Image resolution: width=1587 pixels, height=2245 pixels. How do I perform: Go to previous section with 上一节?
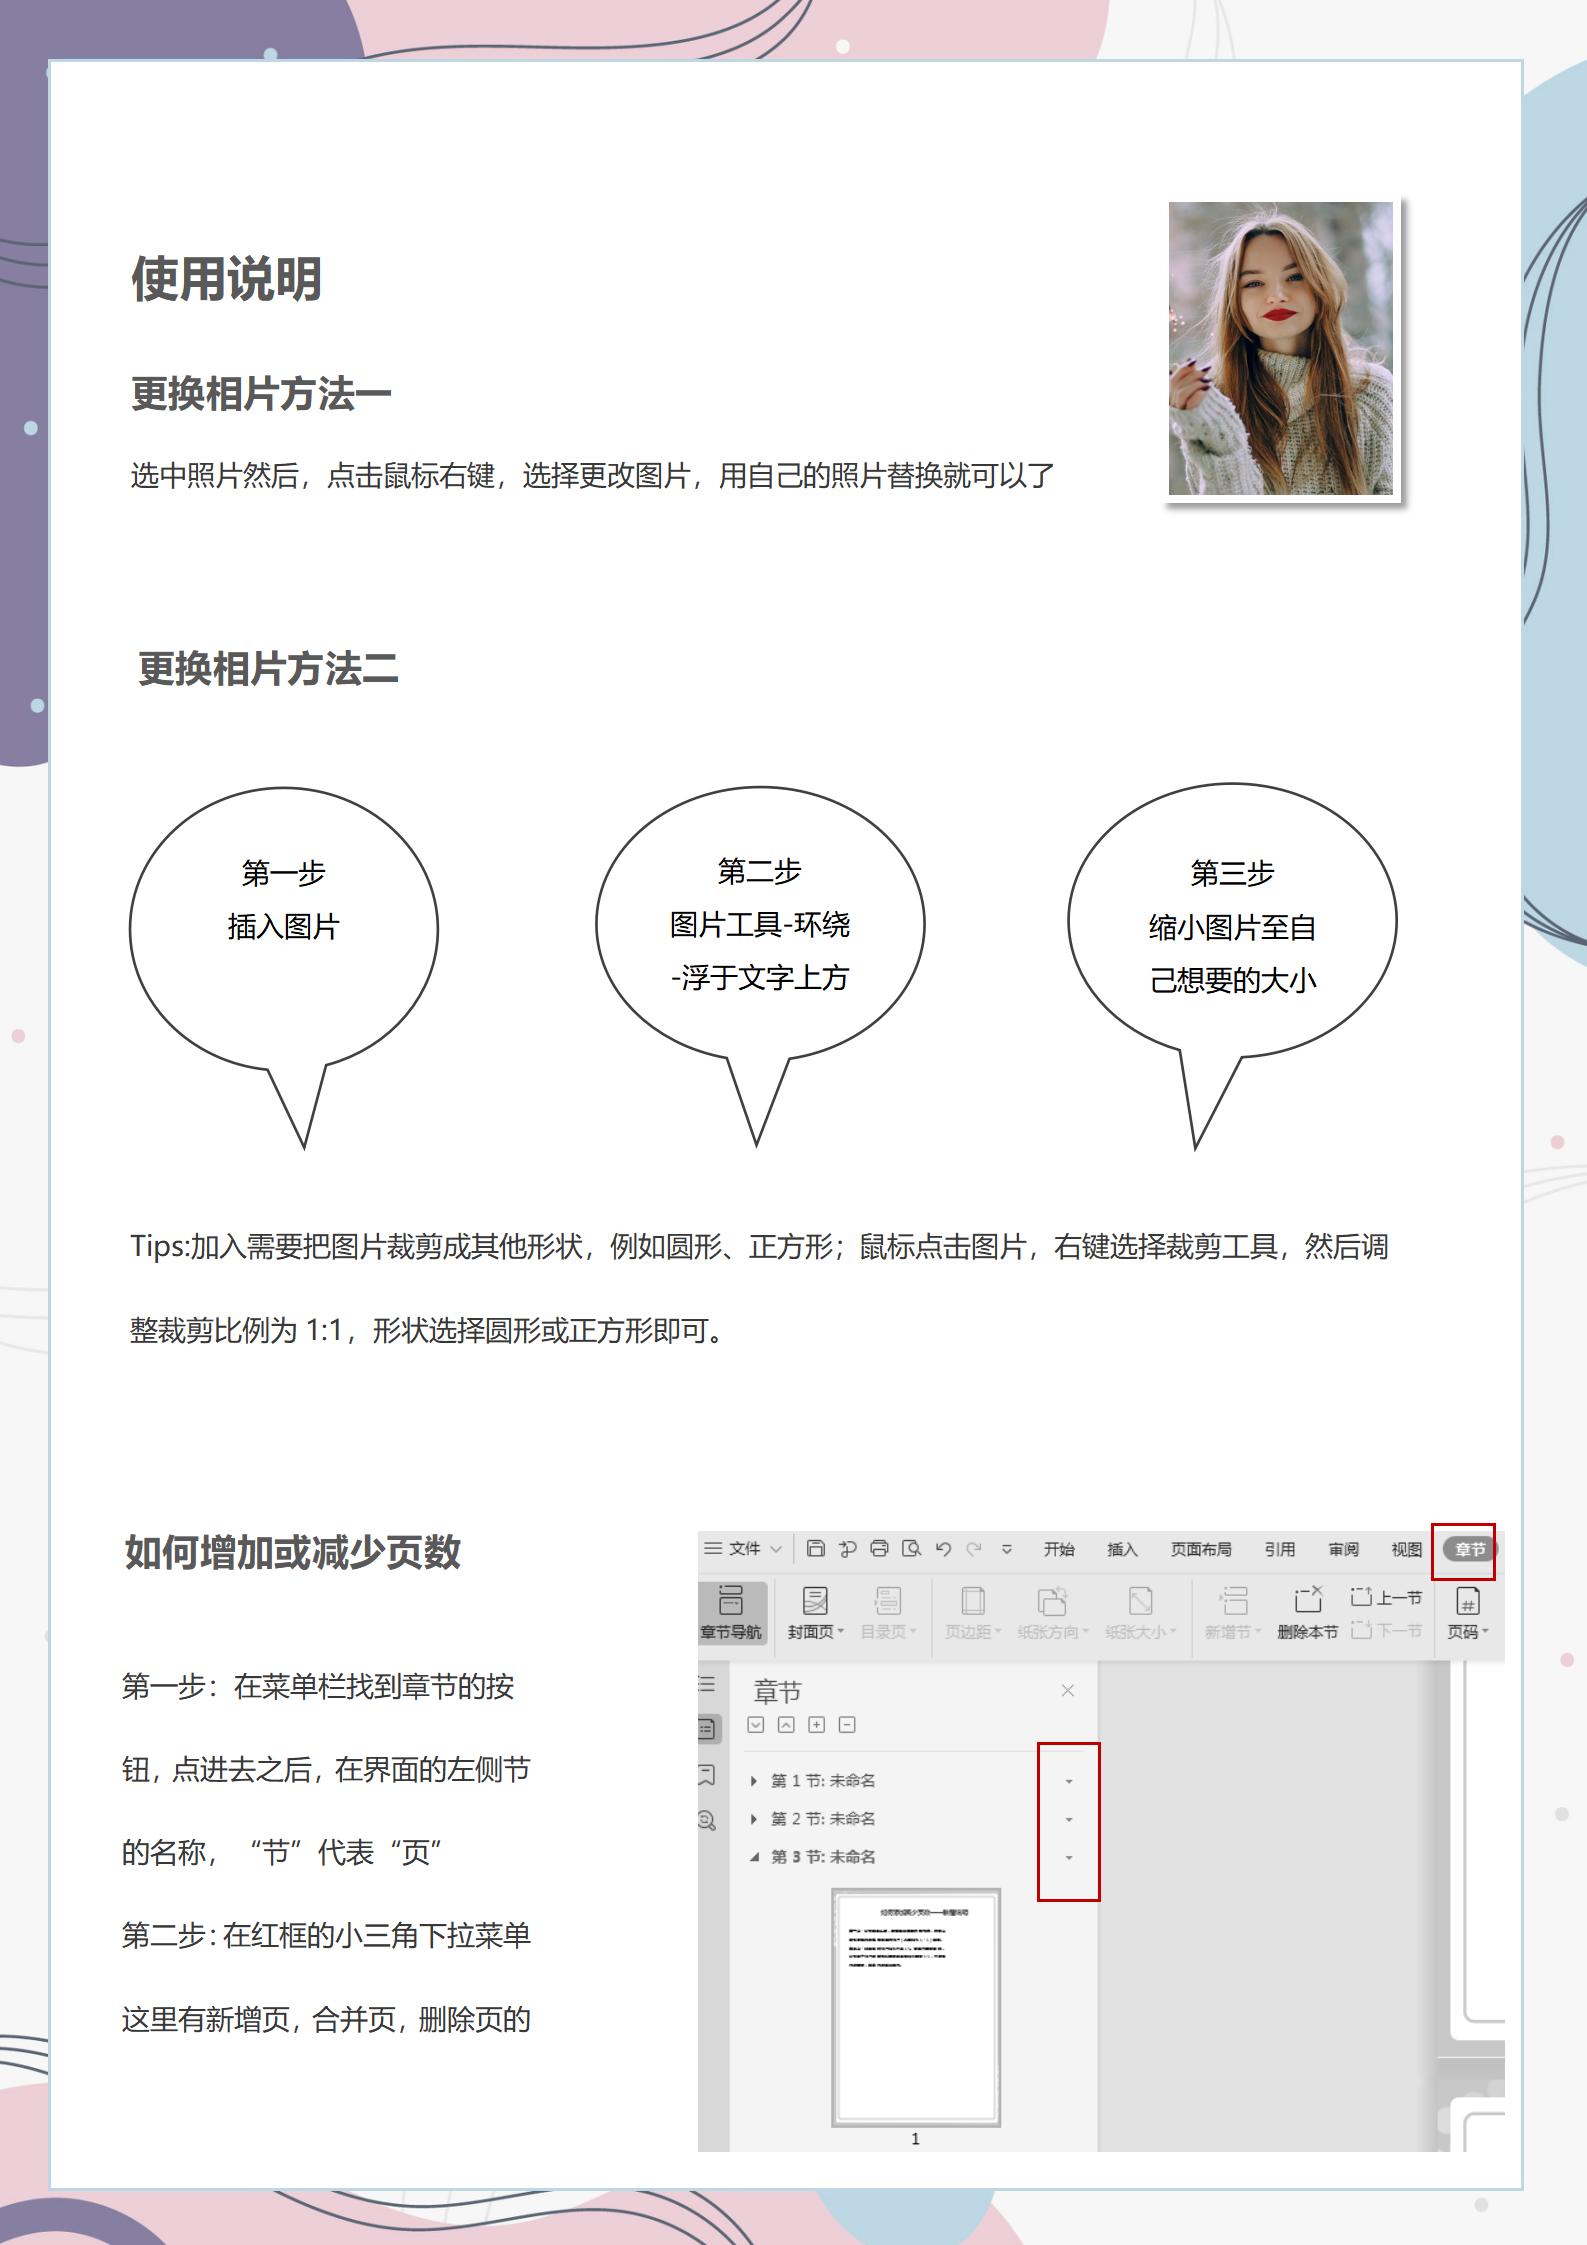[1386, 1597]
